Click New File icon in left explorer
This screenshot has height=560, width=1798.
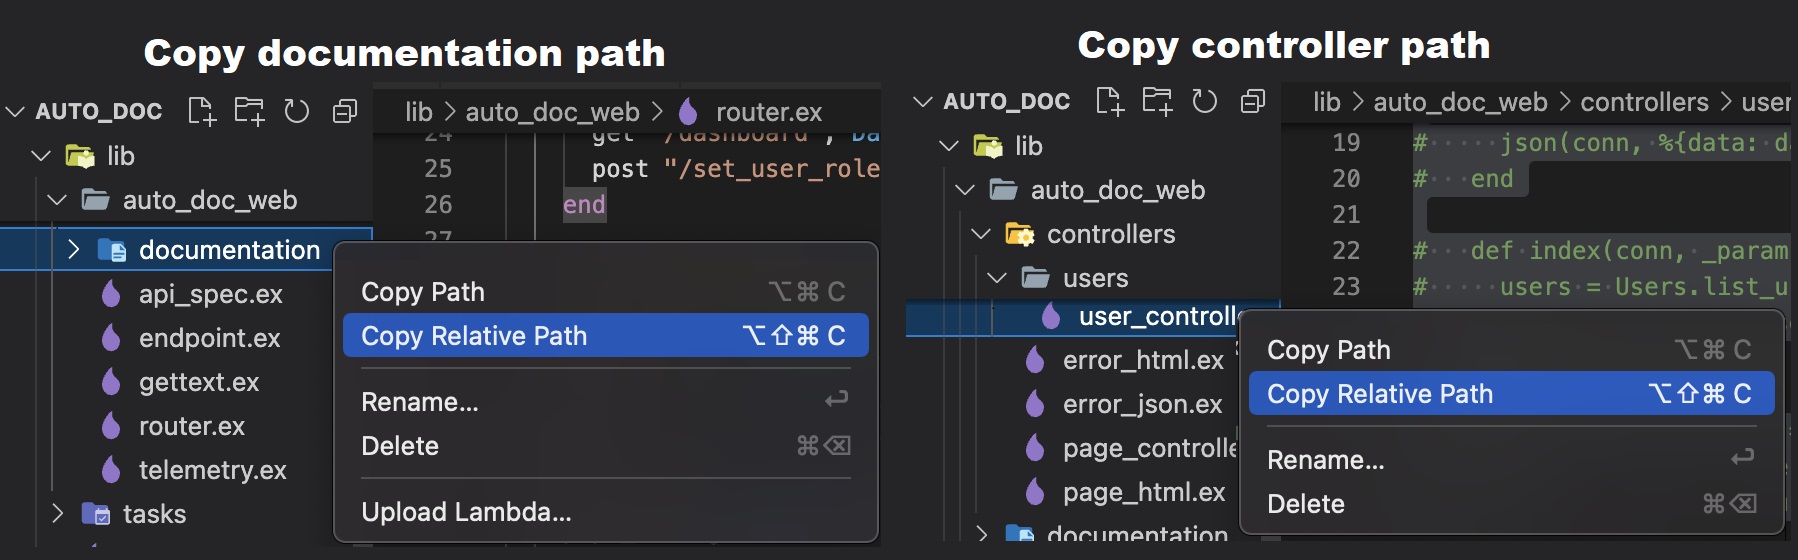(x=202, y=111)
